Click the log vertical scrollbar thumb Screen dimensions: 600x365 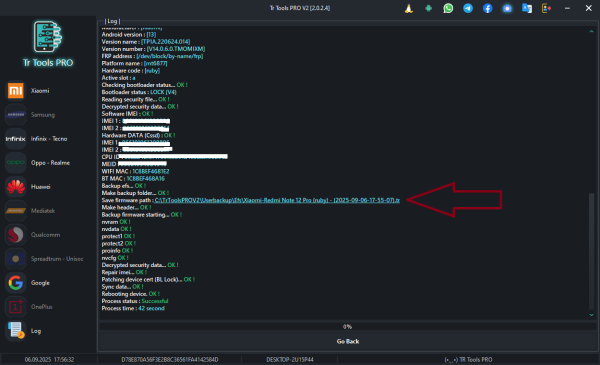point(592,251)
